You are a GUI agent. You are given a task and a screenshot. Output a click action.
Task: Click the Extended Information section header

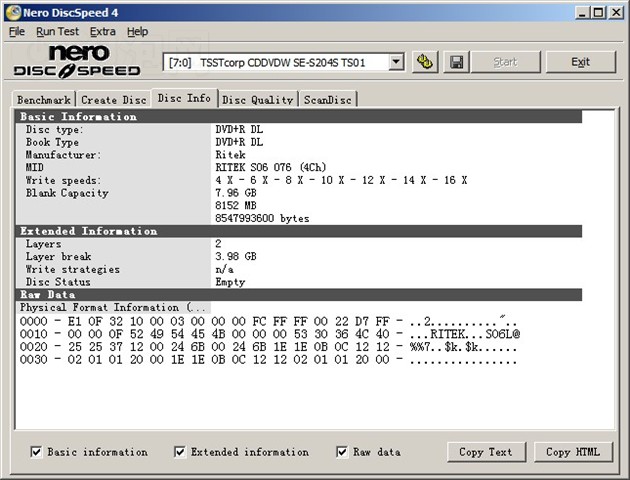(x=299, y=231)
